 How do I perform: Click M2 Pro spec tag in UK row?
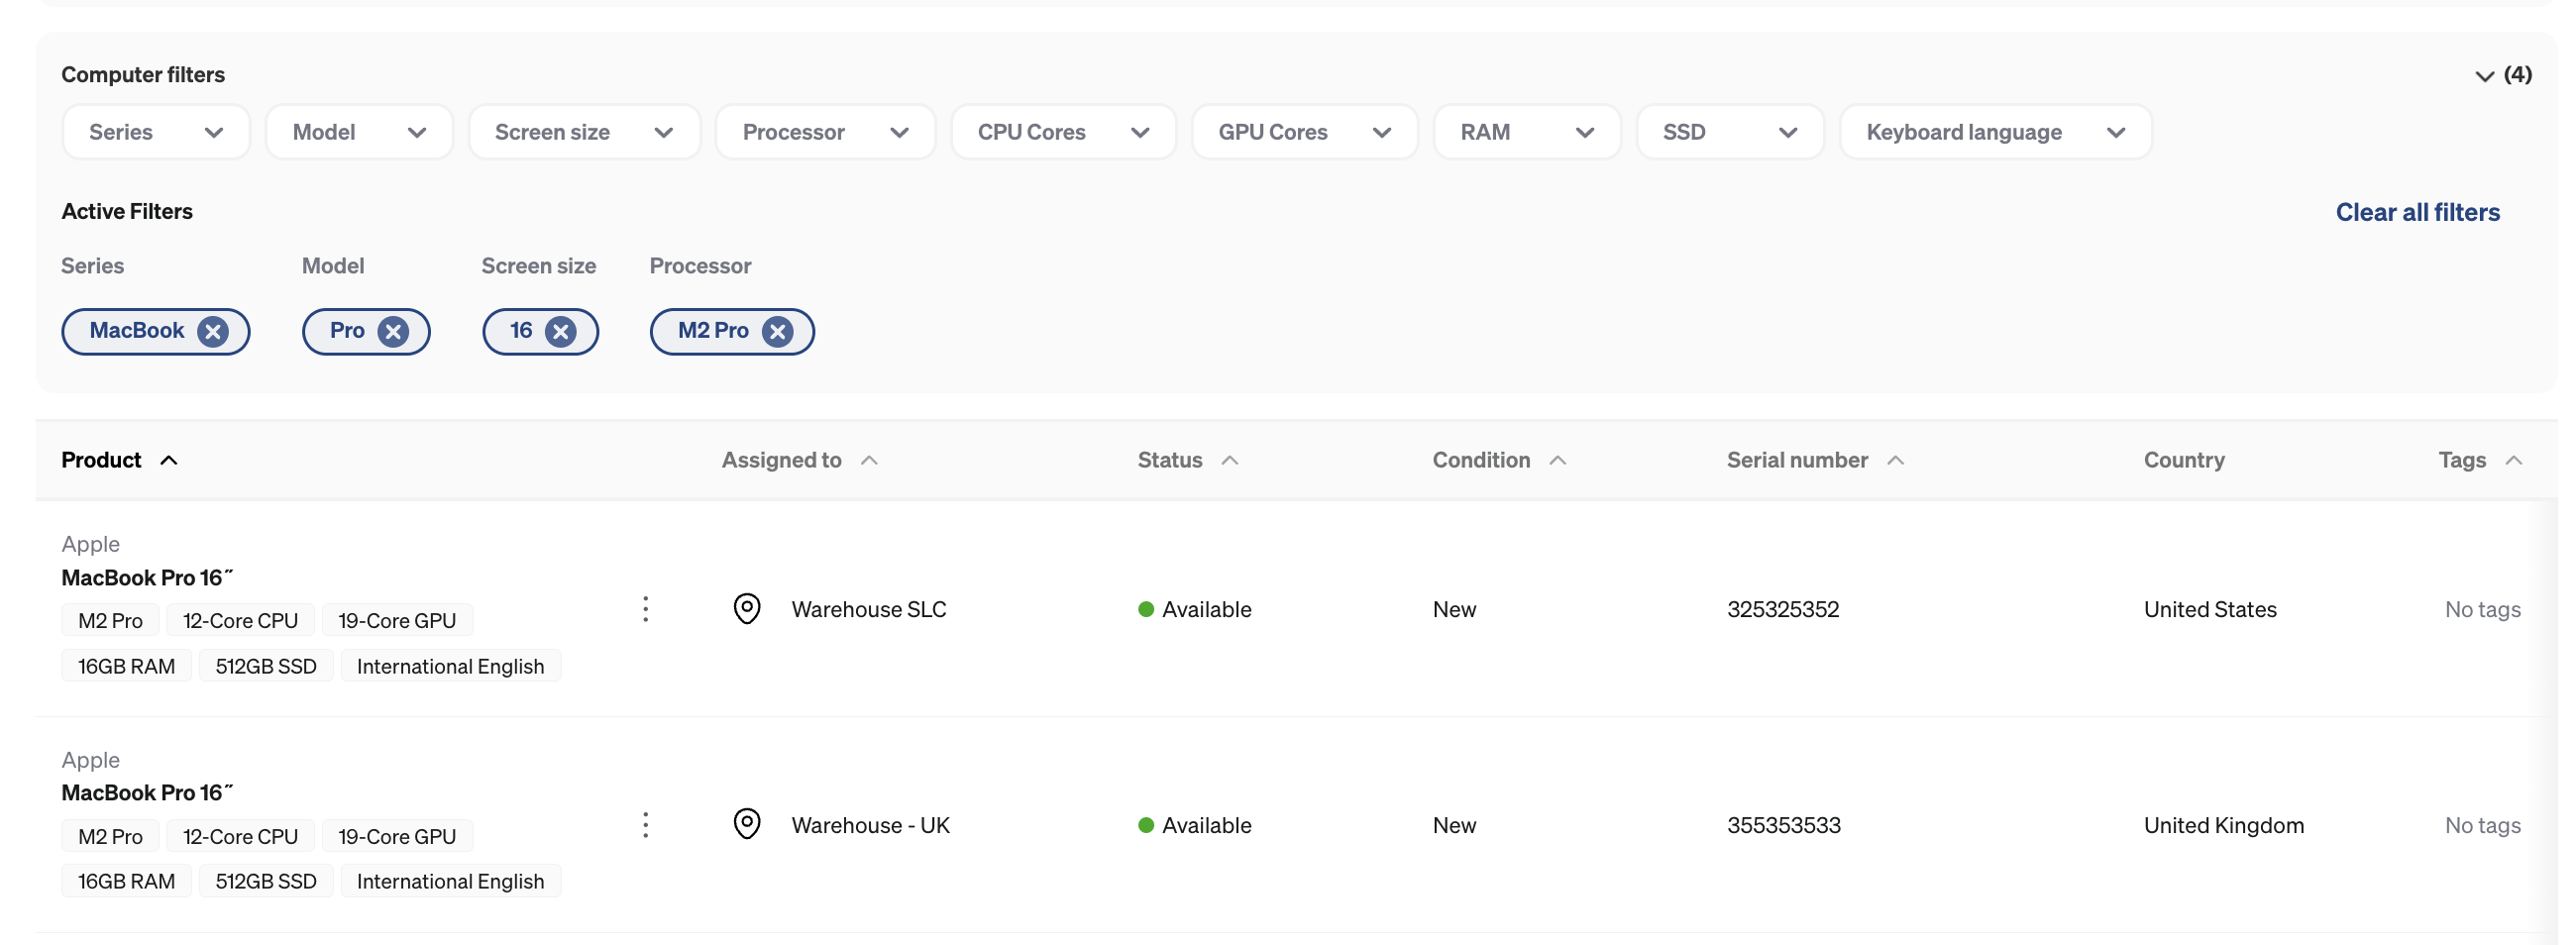point(110,836)
